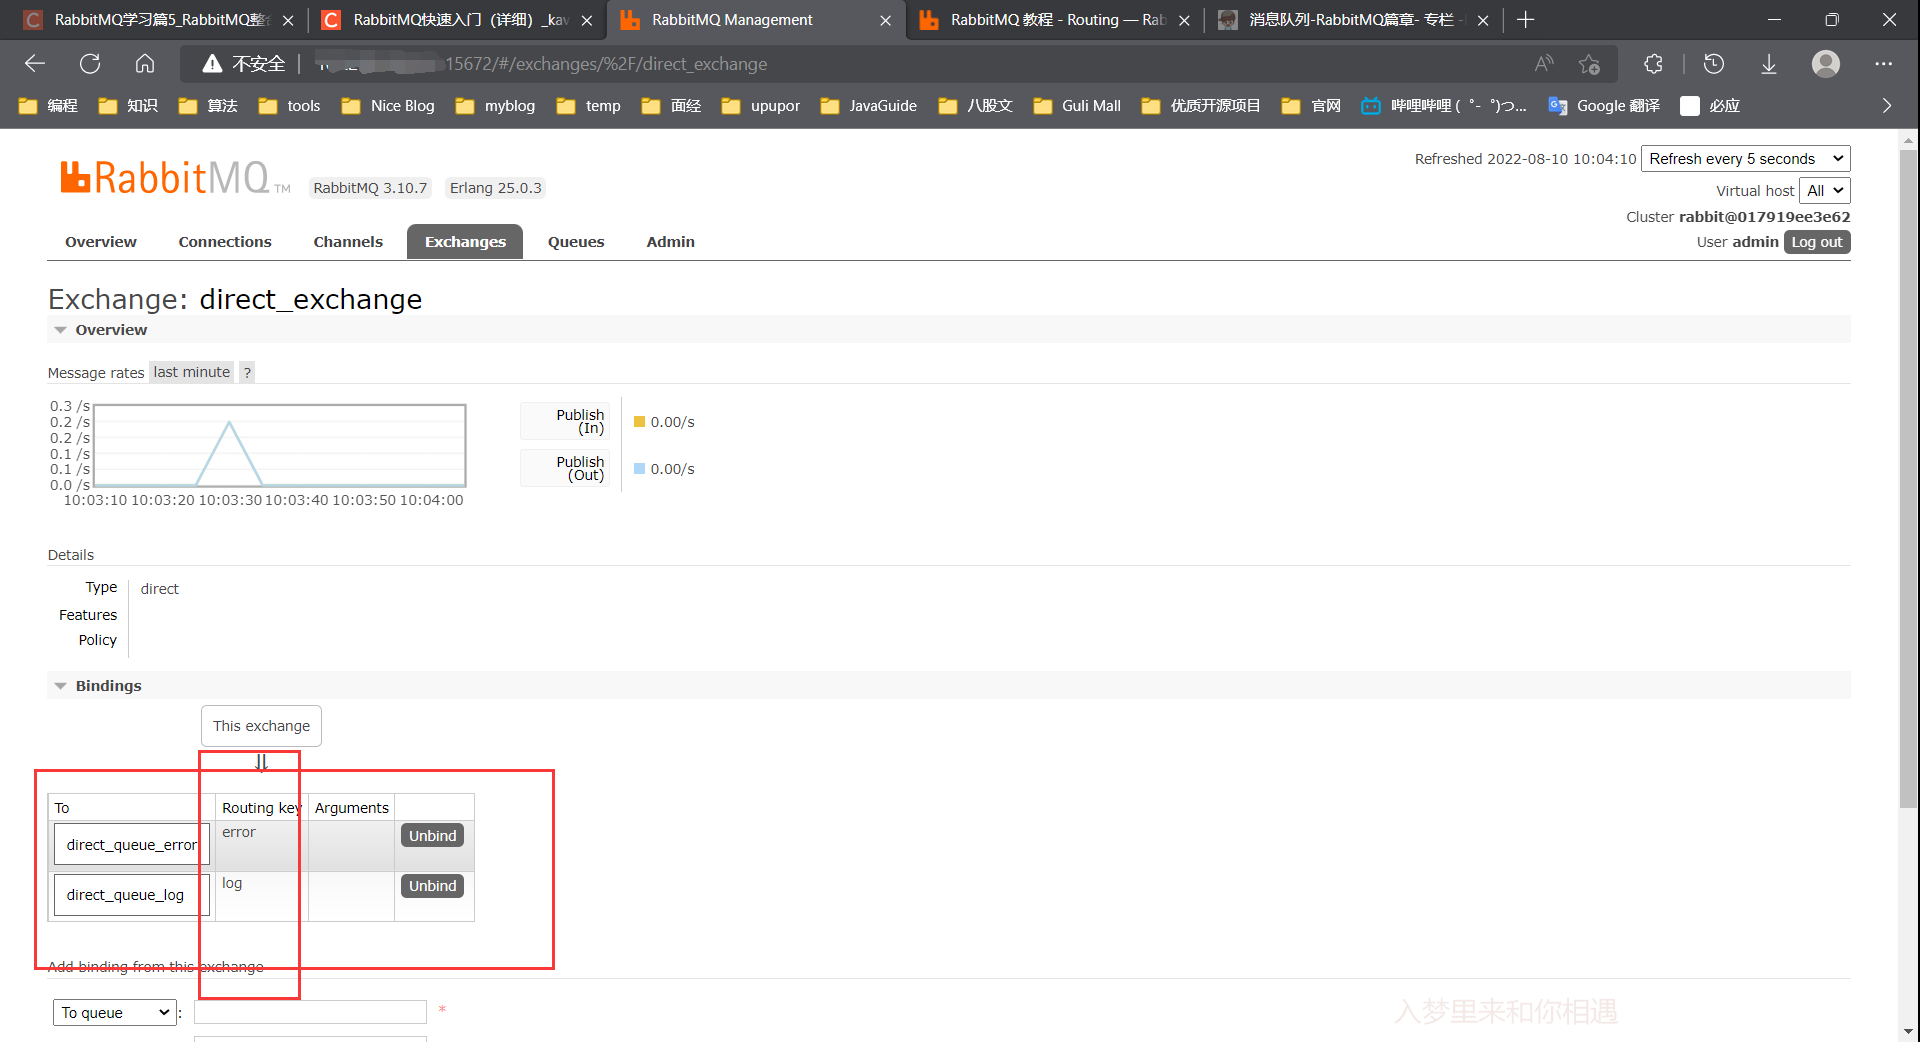Click the user profile avatar icon

(x=1826, y=64)
